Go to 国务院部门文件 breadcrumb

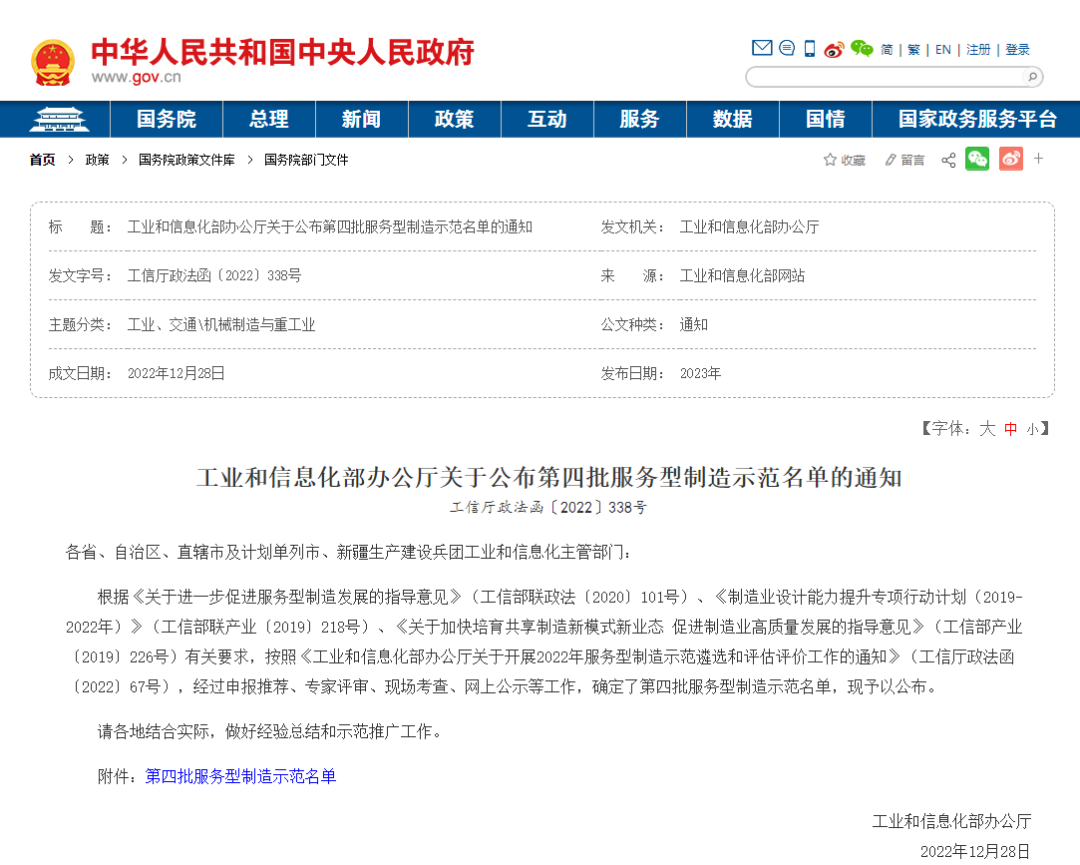[306, 160]
